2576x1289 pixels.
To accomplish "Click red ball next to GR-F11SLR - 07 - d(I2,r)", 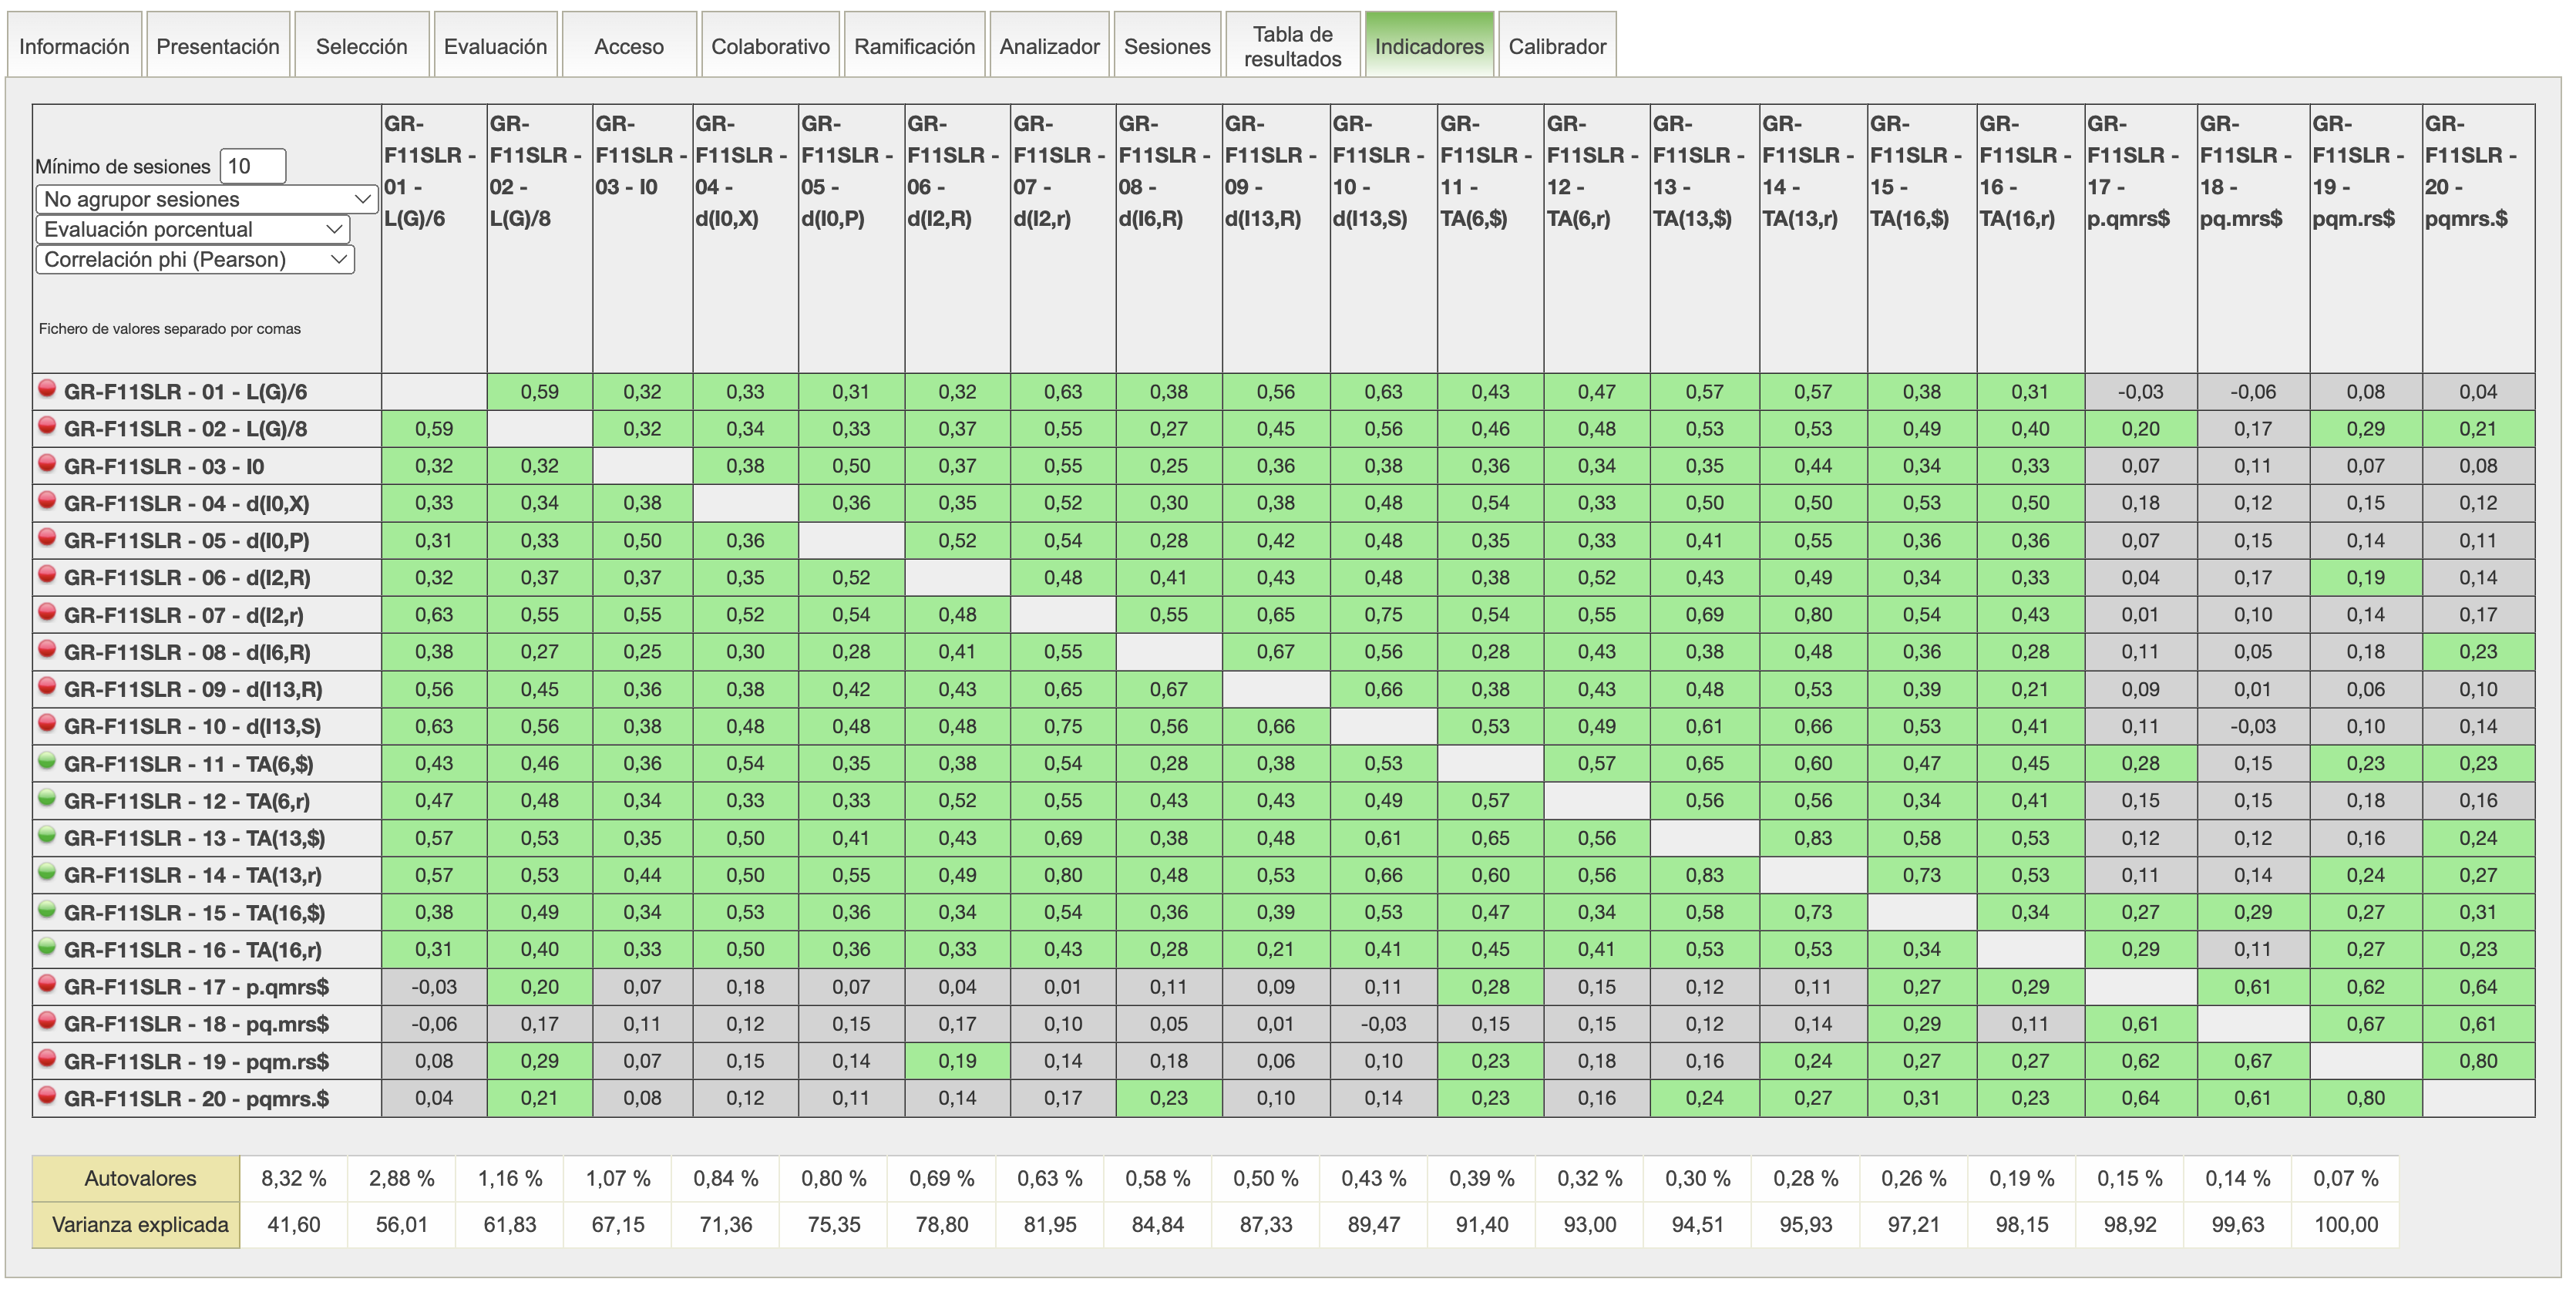I will (46, 612).
